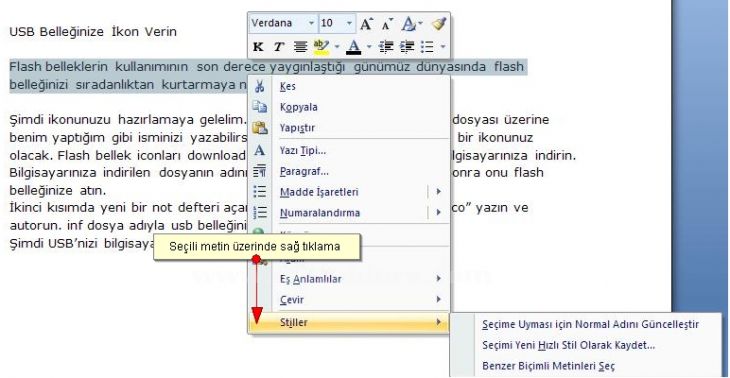The image size is (730, 378).
Task: Click the text belleğinize atın.
Action: [x=58, y=190]
